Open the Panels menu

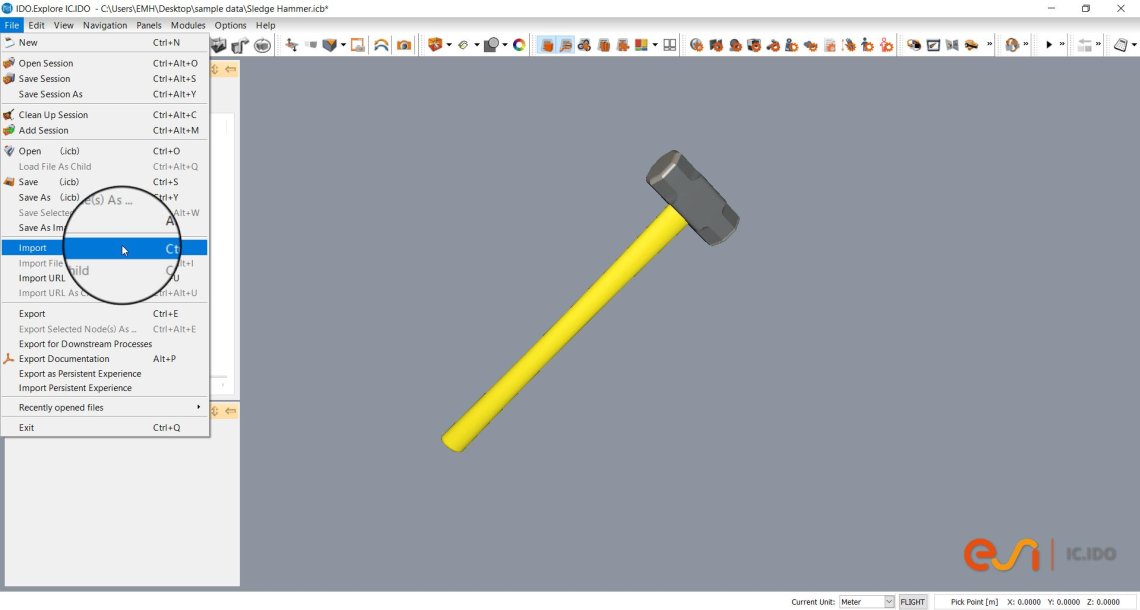pyautogui.click(x=148, y=25)
